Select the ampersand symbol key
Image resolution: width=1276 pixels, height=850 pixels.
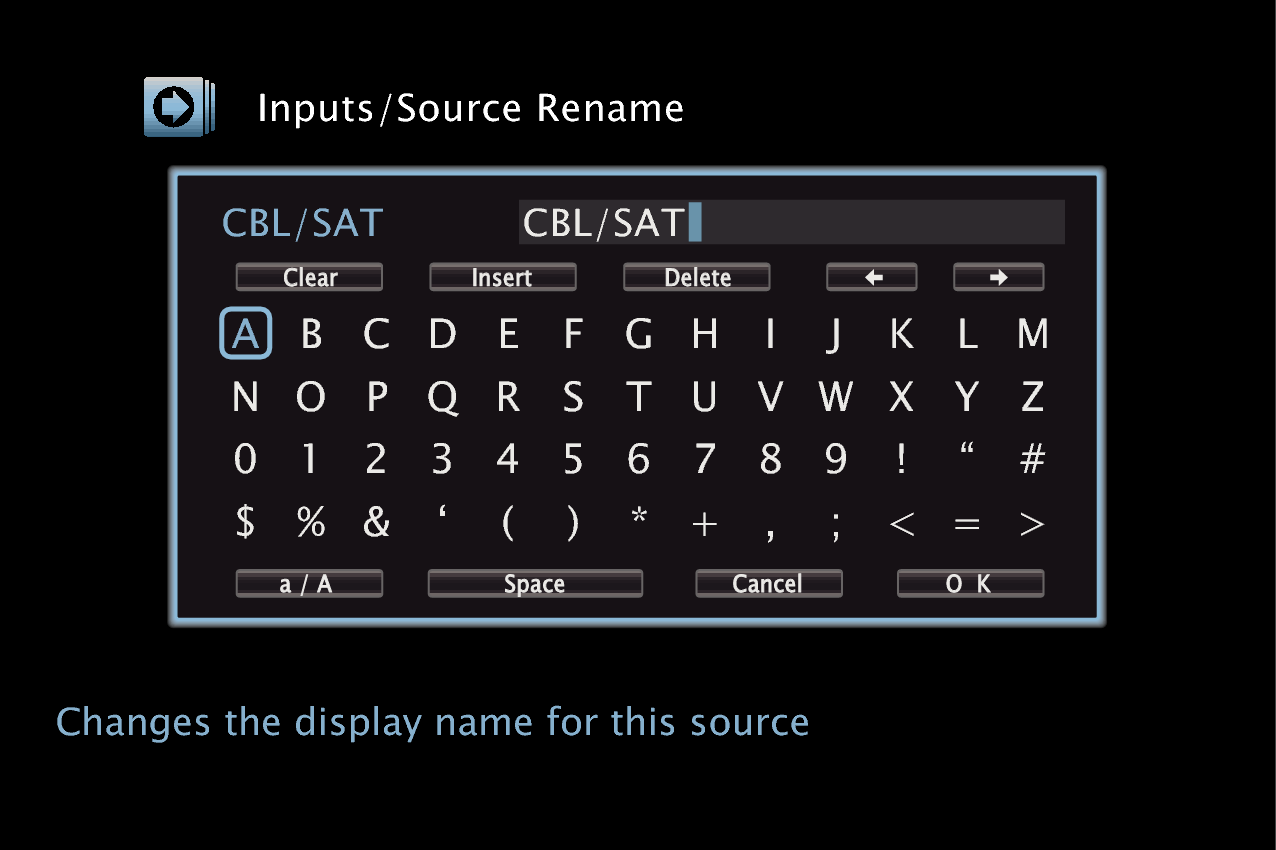coord(376,523)
